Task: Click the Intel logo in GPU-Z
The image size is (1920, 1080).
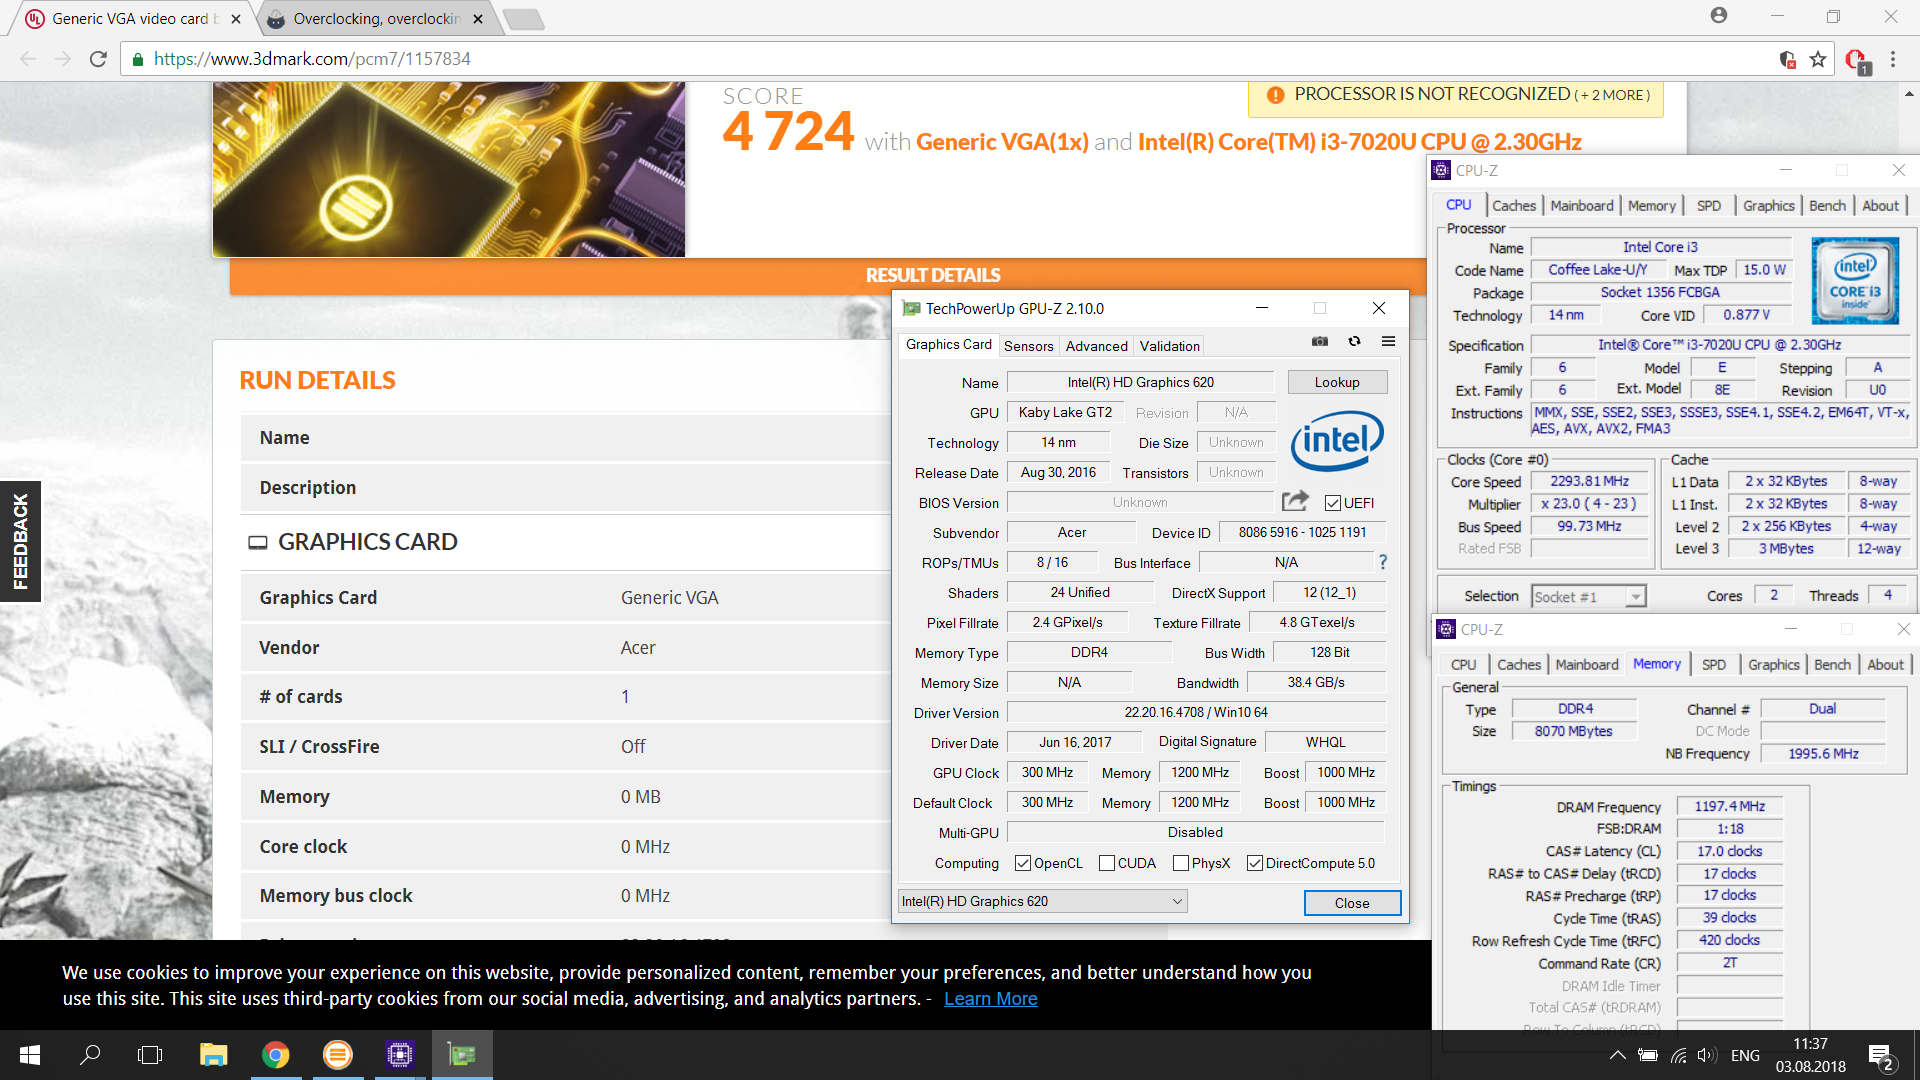Action: pos(1337,440)
